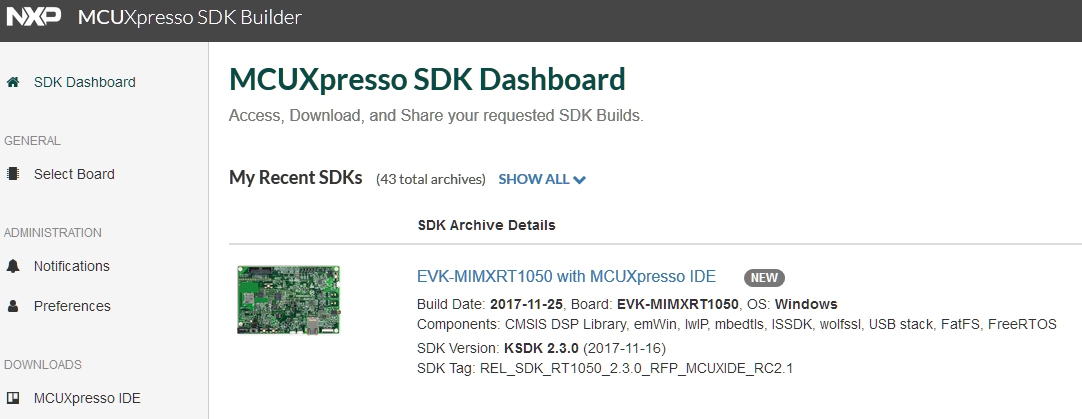The width and height of the screenshot is (1082, 419).
Task: Click the NEW badge on the SDK entry
Action: 764,277
